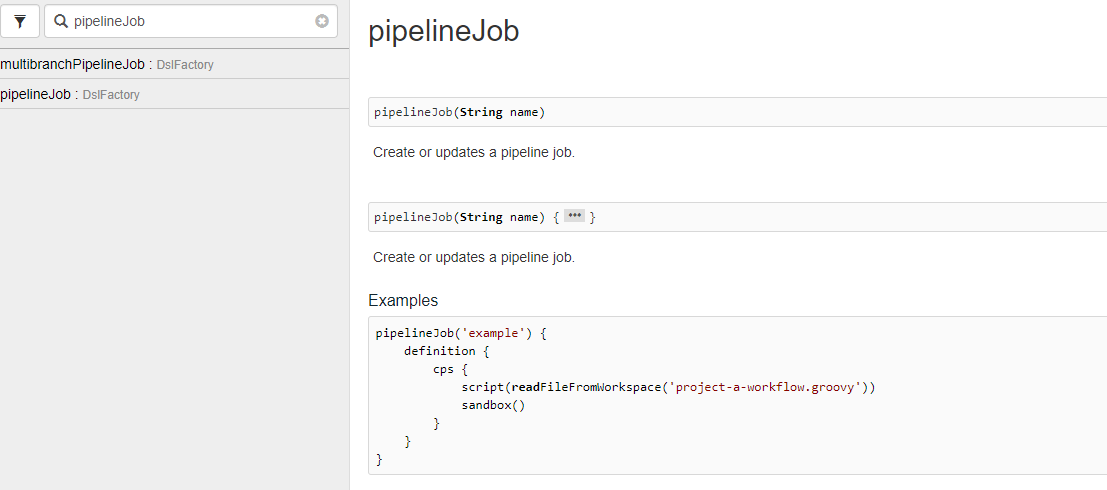Clear the search text with the X icon
Viewport: 1107px width, 490px height.
click(322, 21)
